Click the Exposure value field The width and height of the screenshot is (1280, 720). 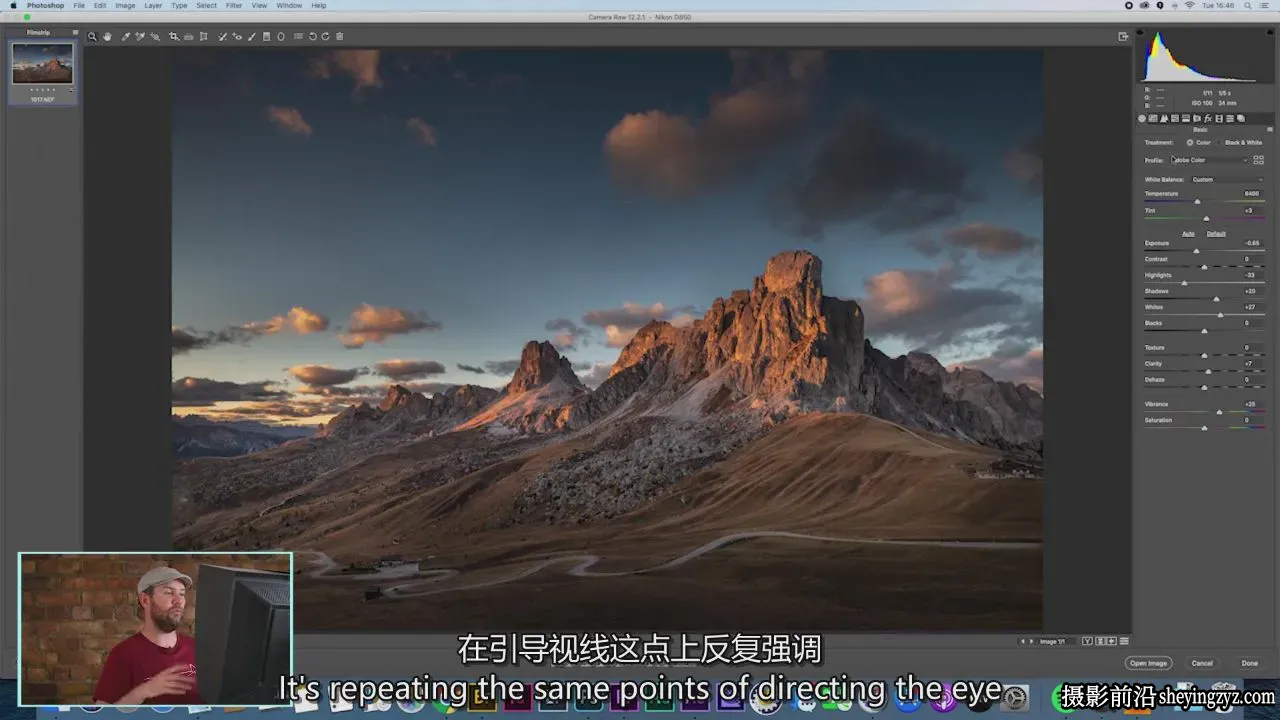[1252, 243]
